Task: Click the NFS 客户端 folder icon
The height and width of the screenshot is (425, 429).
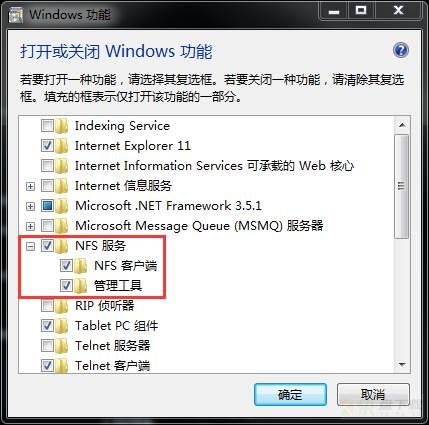Action: point(81,266)
